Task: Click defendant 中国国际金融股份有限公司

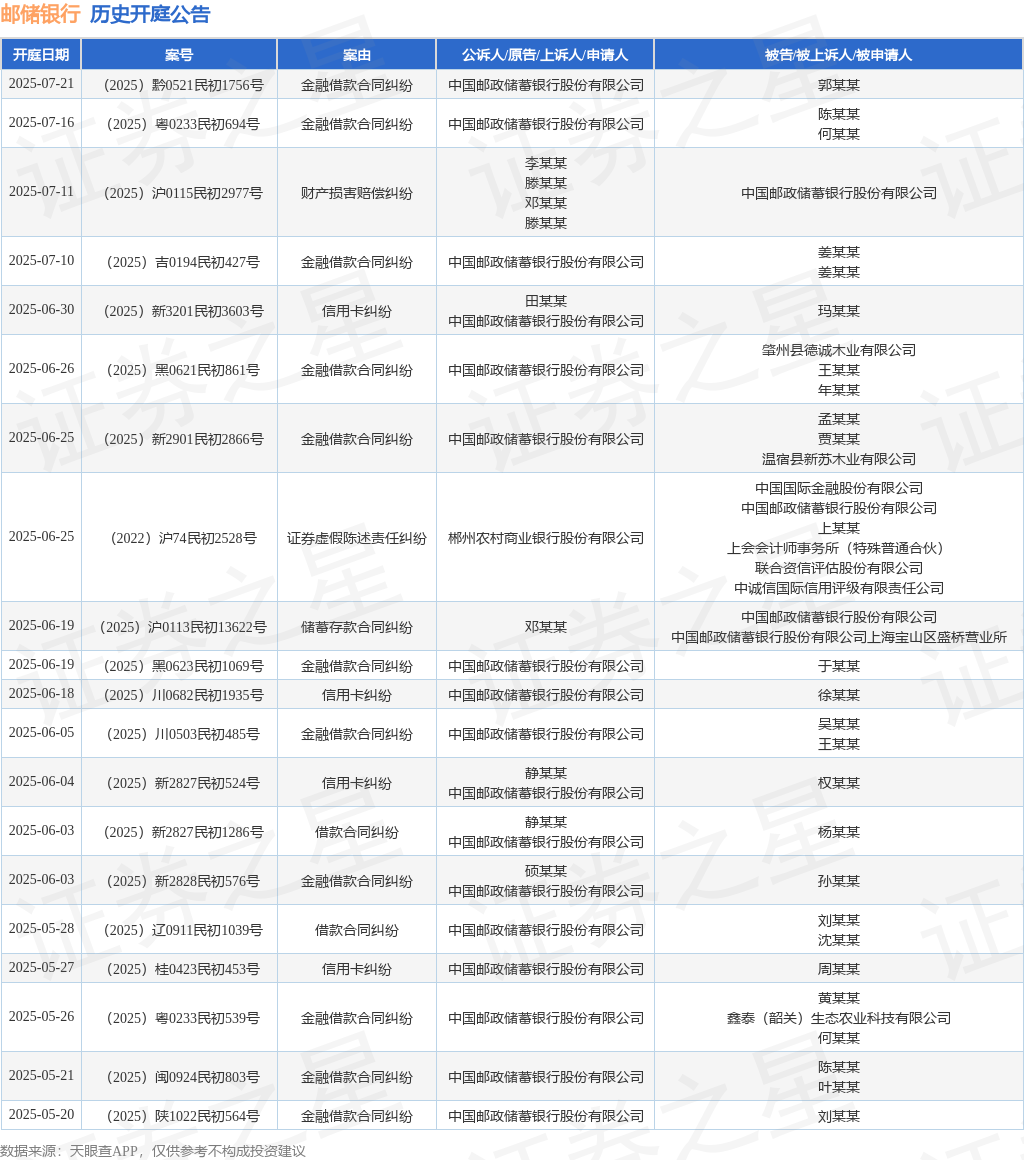Action: [x=839, y=488]
